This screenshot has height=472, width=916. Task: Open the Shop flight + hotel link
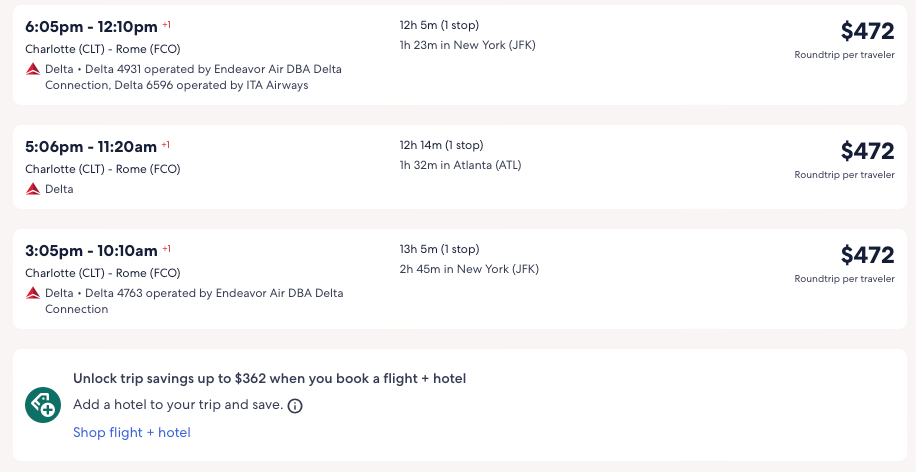pos(132,432)
